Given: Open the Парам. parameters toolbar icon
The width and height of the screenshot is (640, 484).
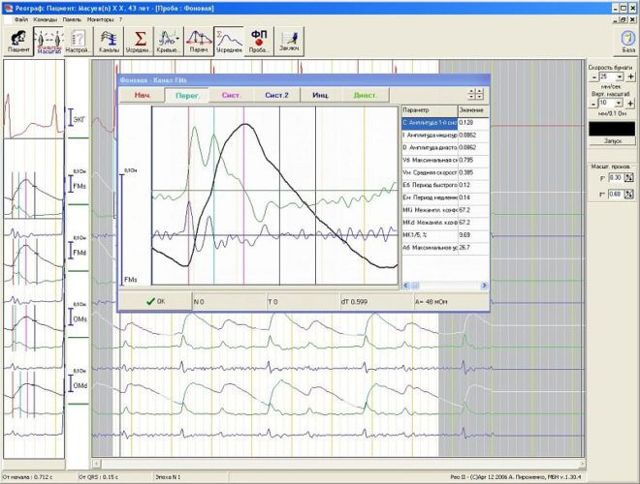Looking at the screenshot, I should (199, 39).
